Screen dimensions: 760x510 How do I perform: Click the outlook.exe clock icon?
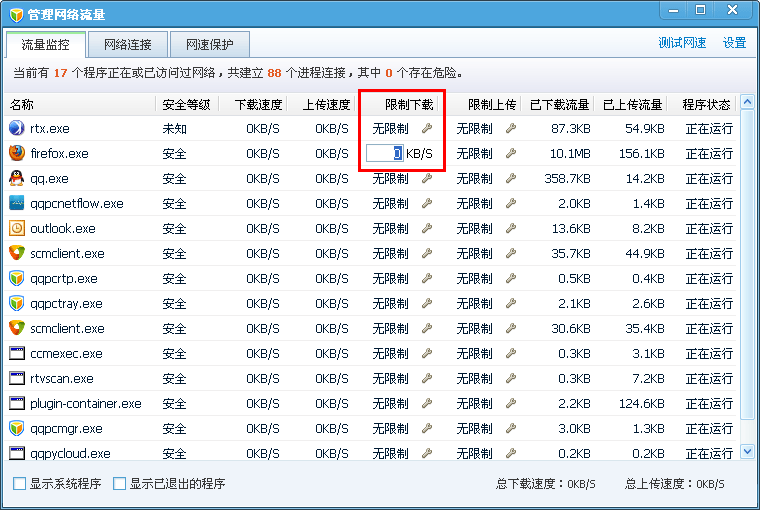[16, 228]
